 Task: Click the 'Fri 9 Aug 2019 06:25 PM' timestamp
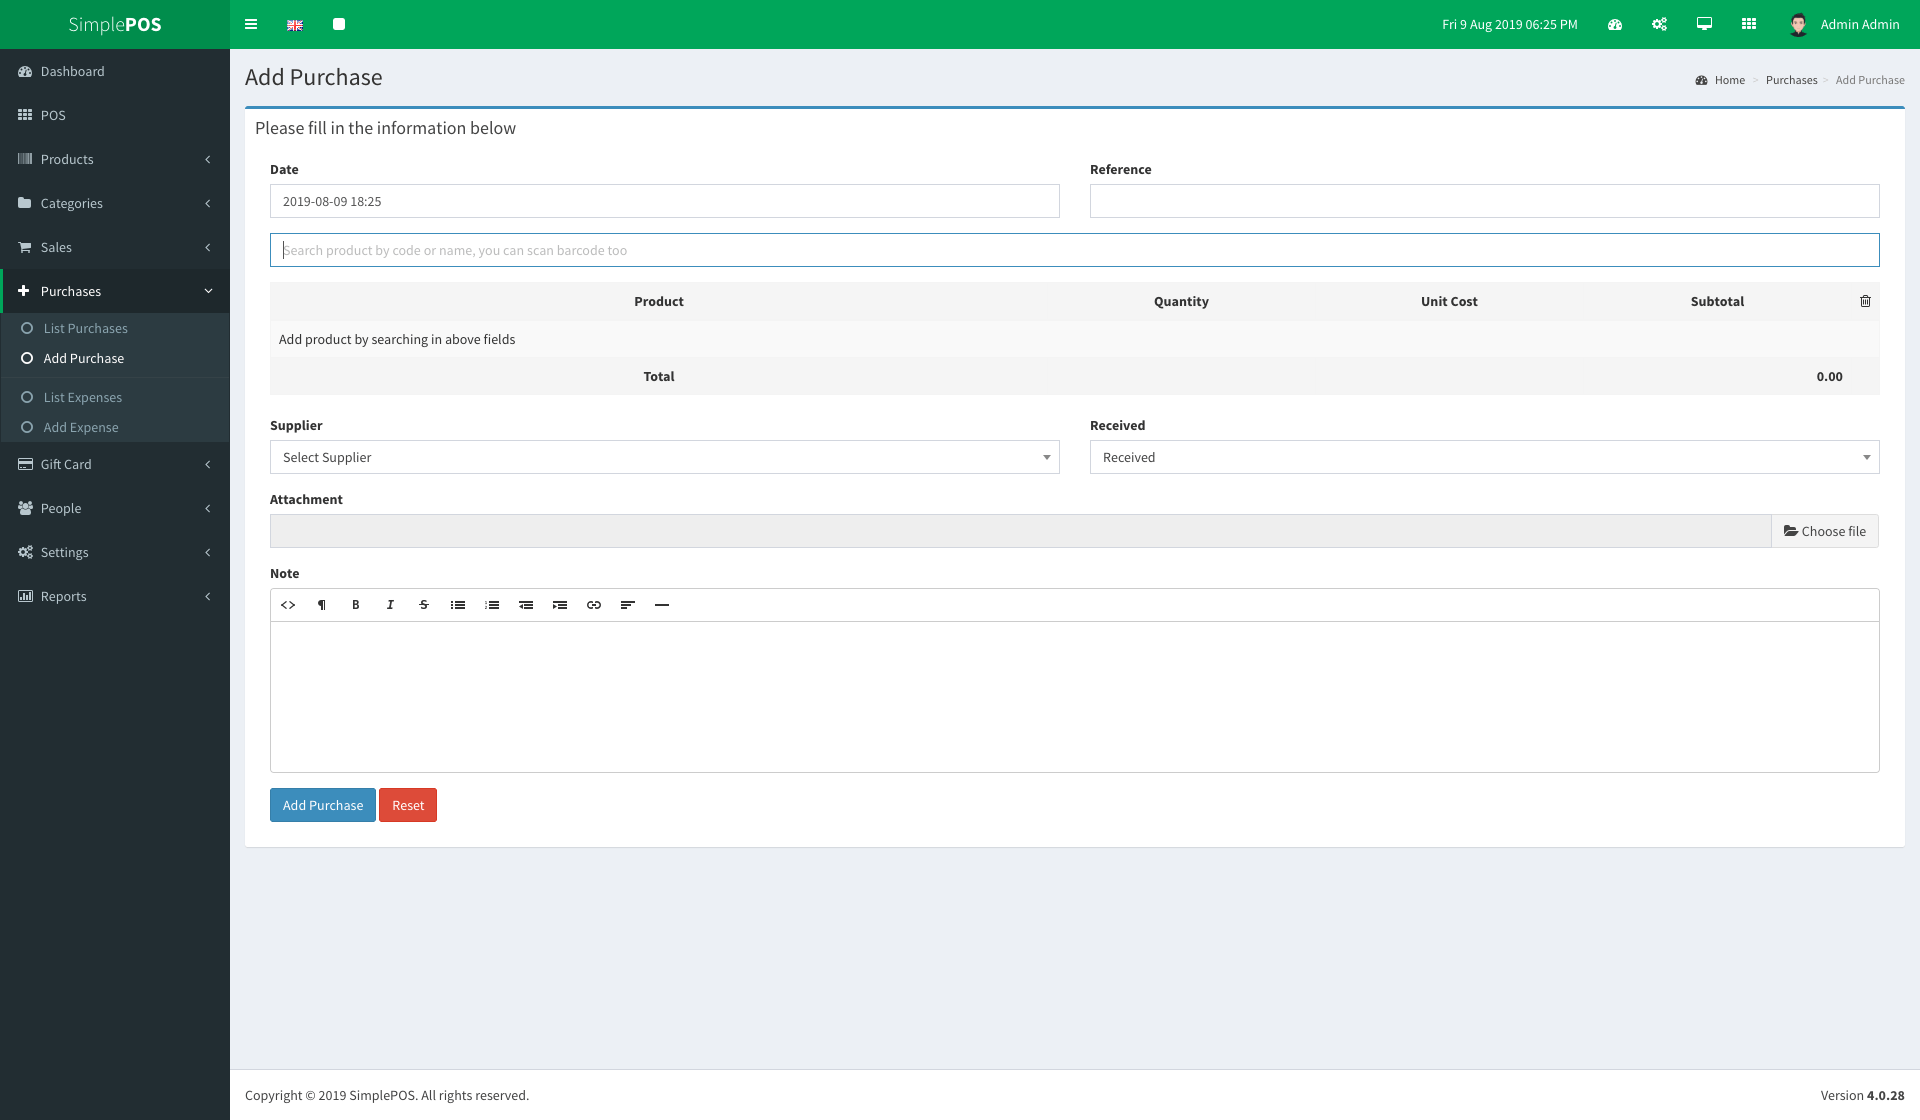pos(1510,24)
